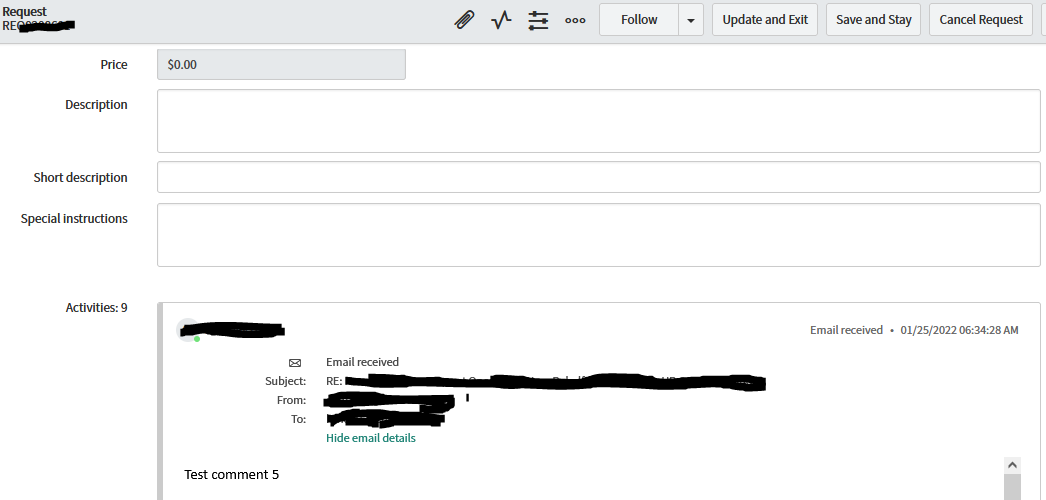Open the personalize form sliders icon
This screenshot has width=1046, height=500.
(538, 20)
